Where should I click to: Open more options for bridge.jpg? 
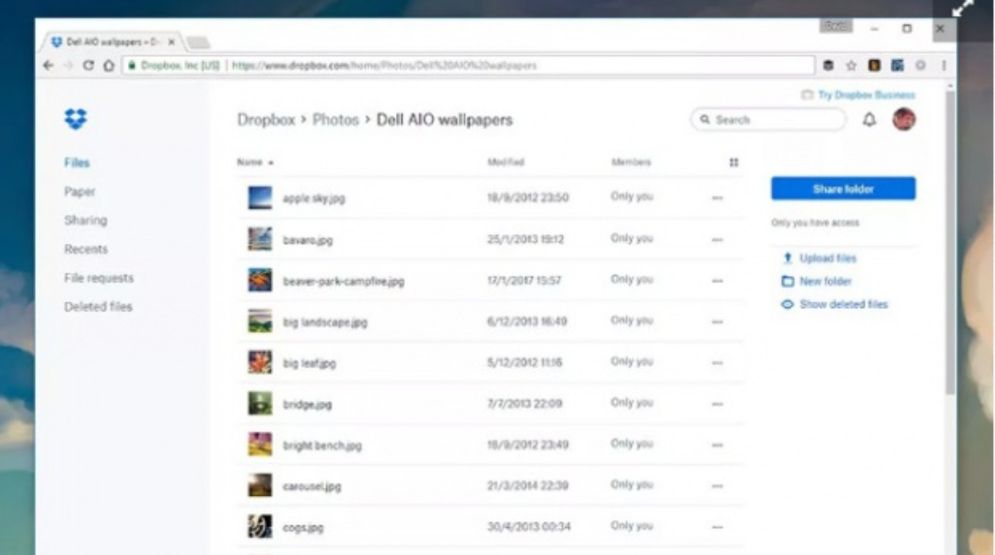click(717, 404)
